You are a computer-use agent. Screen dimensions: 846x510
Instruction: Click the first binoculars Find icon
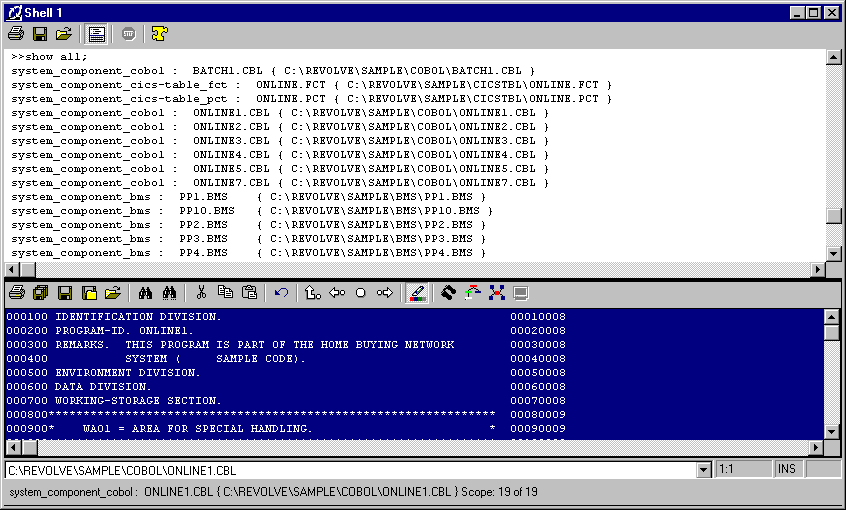pyautogui.click(x=145, y=293)
